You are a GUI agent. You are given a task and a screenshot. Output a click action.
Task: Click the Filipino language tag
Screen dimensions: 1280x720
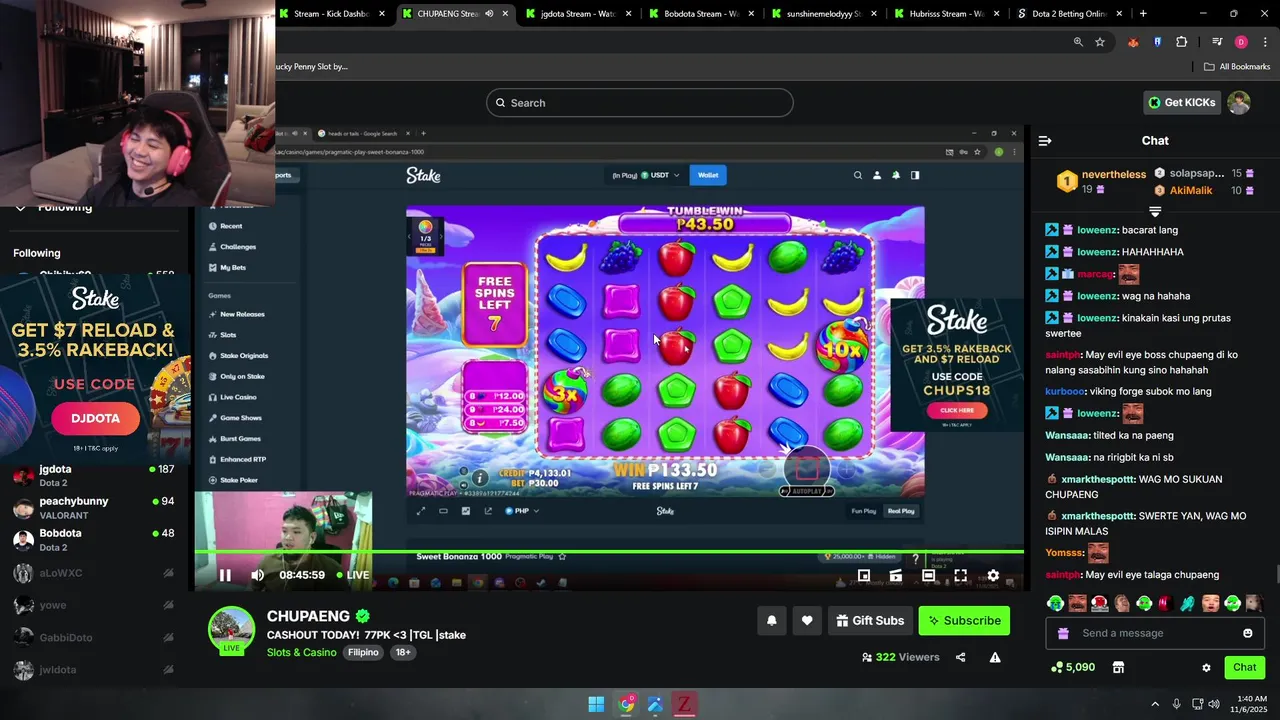(x=363, y=652)
